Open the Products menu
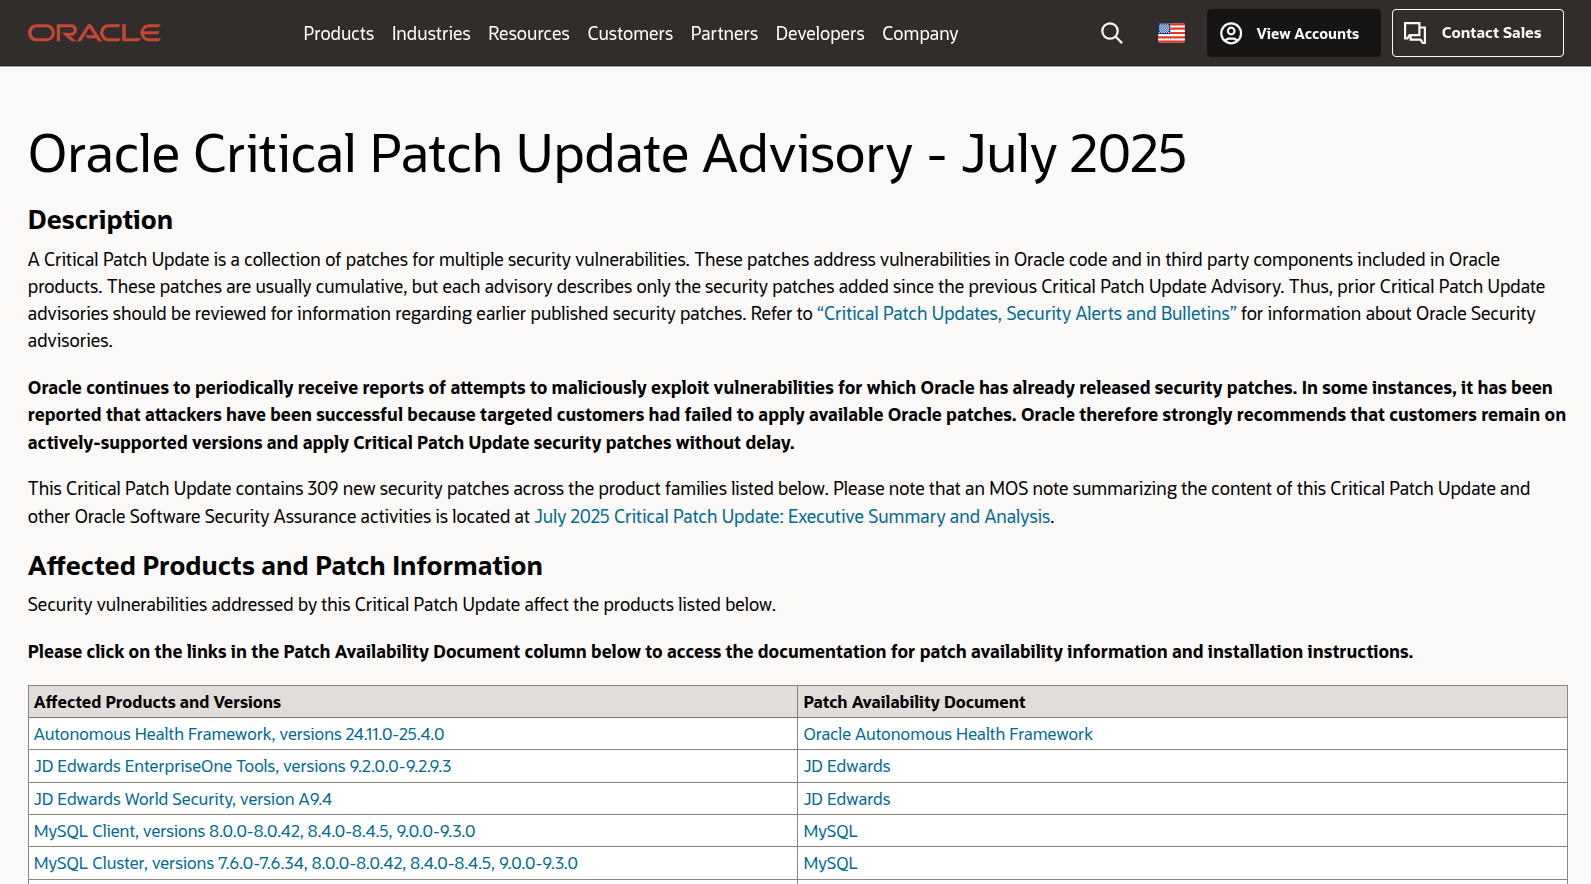Screen dimensions: 1591x884 click(338, 33)
